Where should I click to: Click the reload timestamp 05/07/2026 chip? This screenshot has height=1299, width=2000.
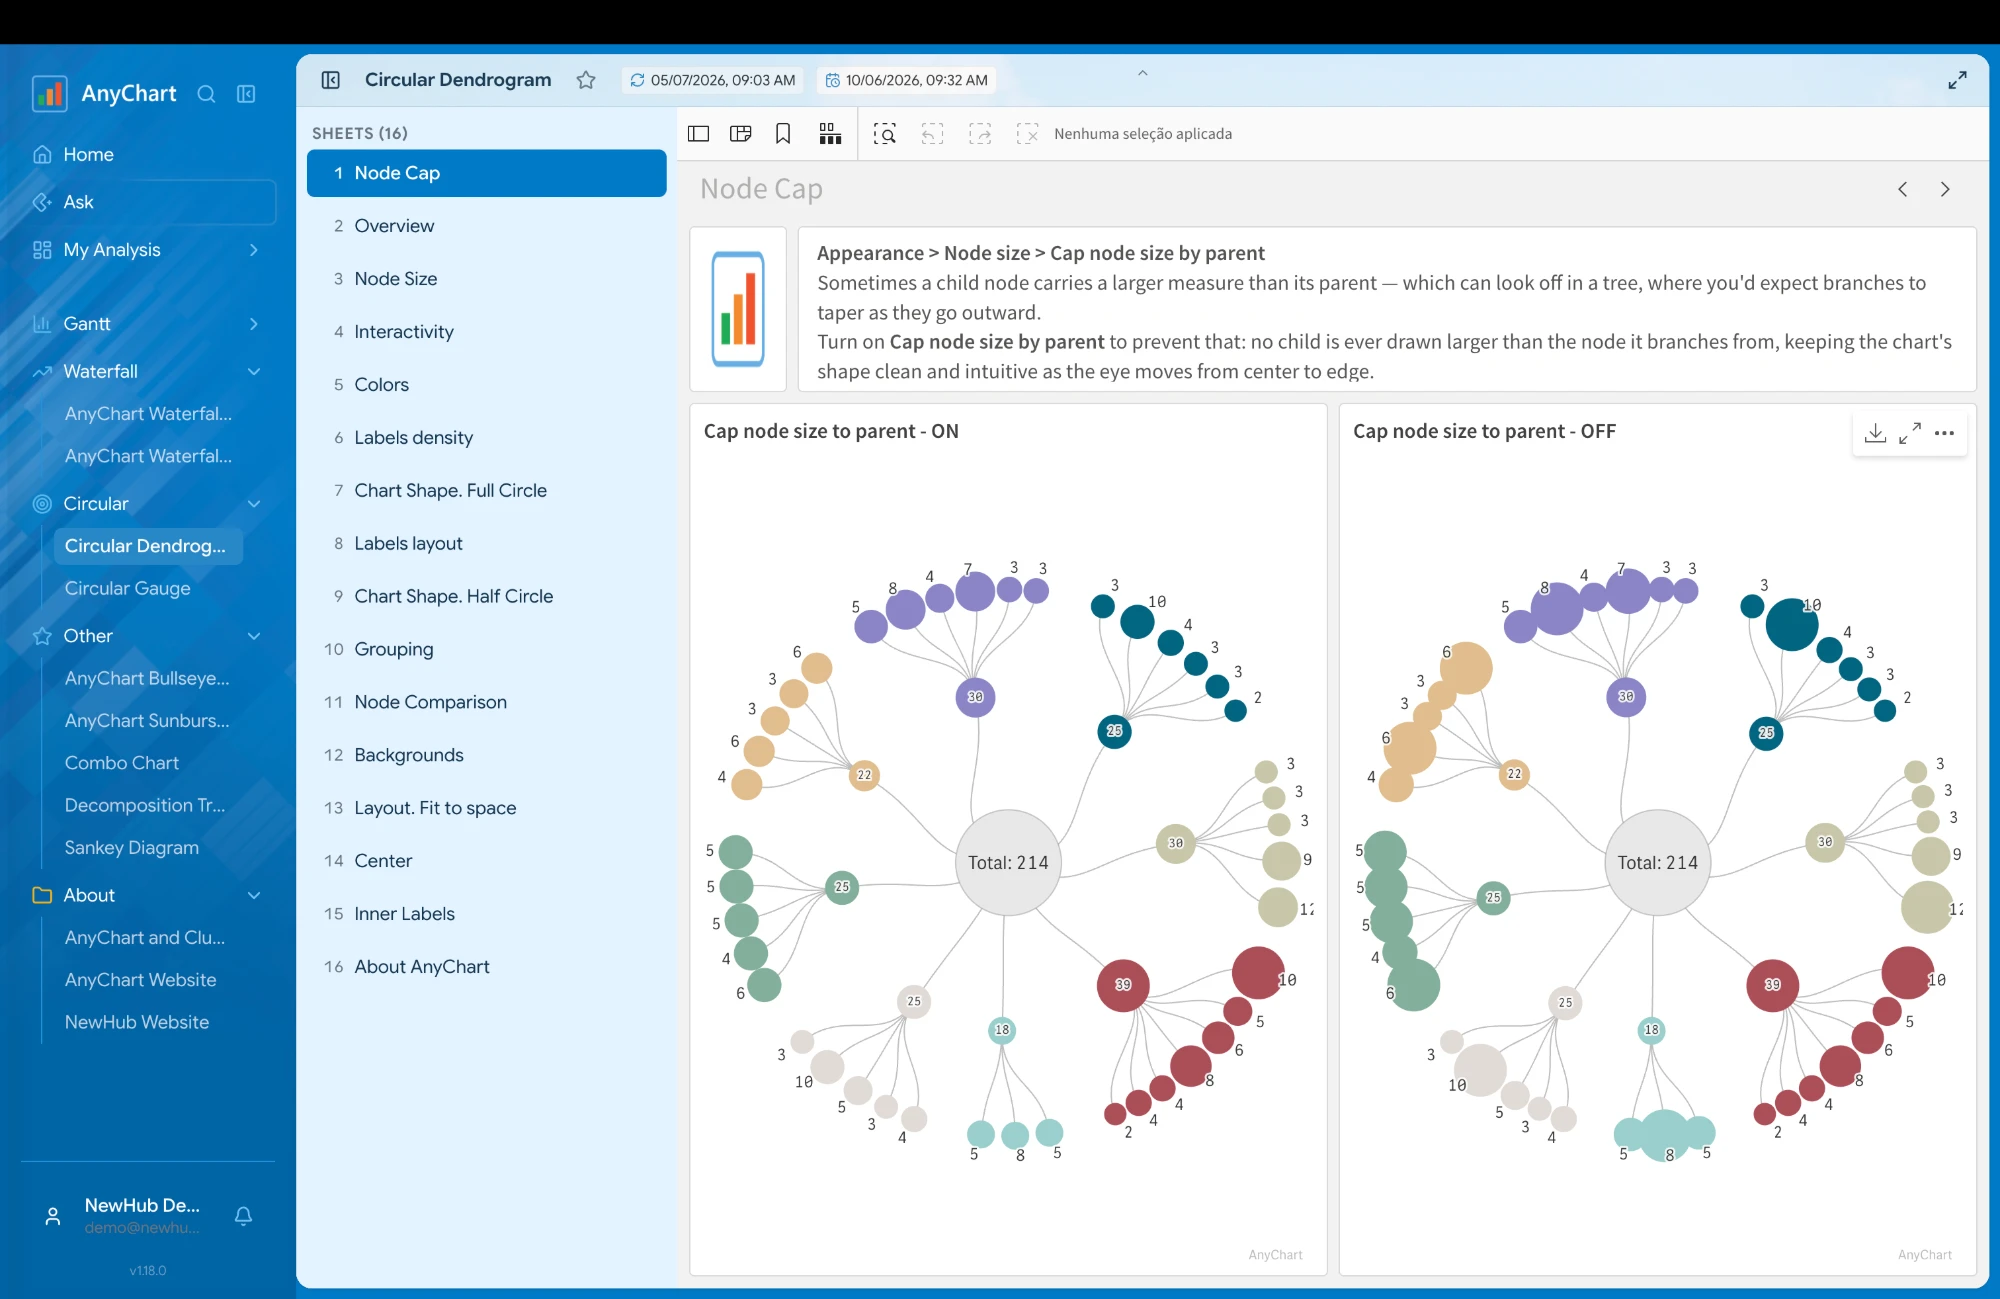(x=712, y=80)
